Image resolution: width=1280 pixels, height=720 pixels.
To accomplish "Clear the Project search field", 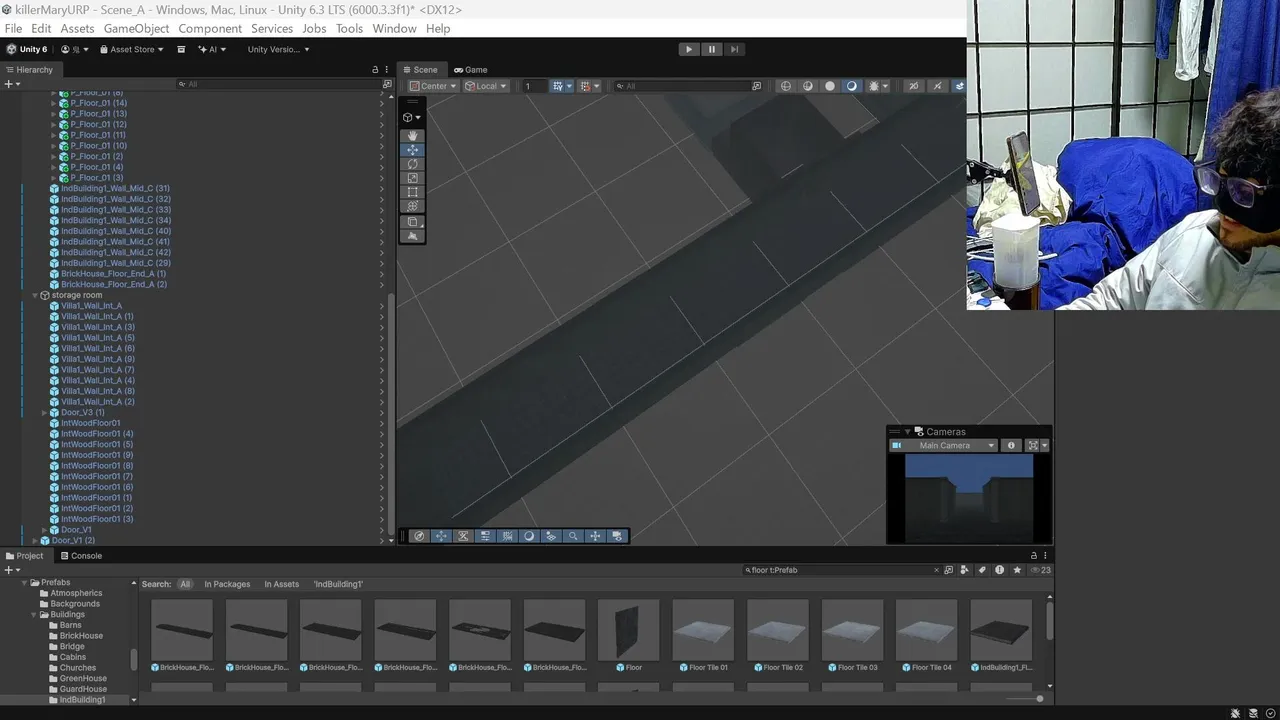I will 937,570.
